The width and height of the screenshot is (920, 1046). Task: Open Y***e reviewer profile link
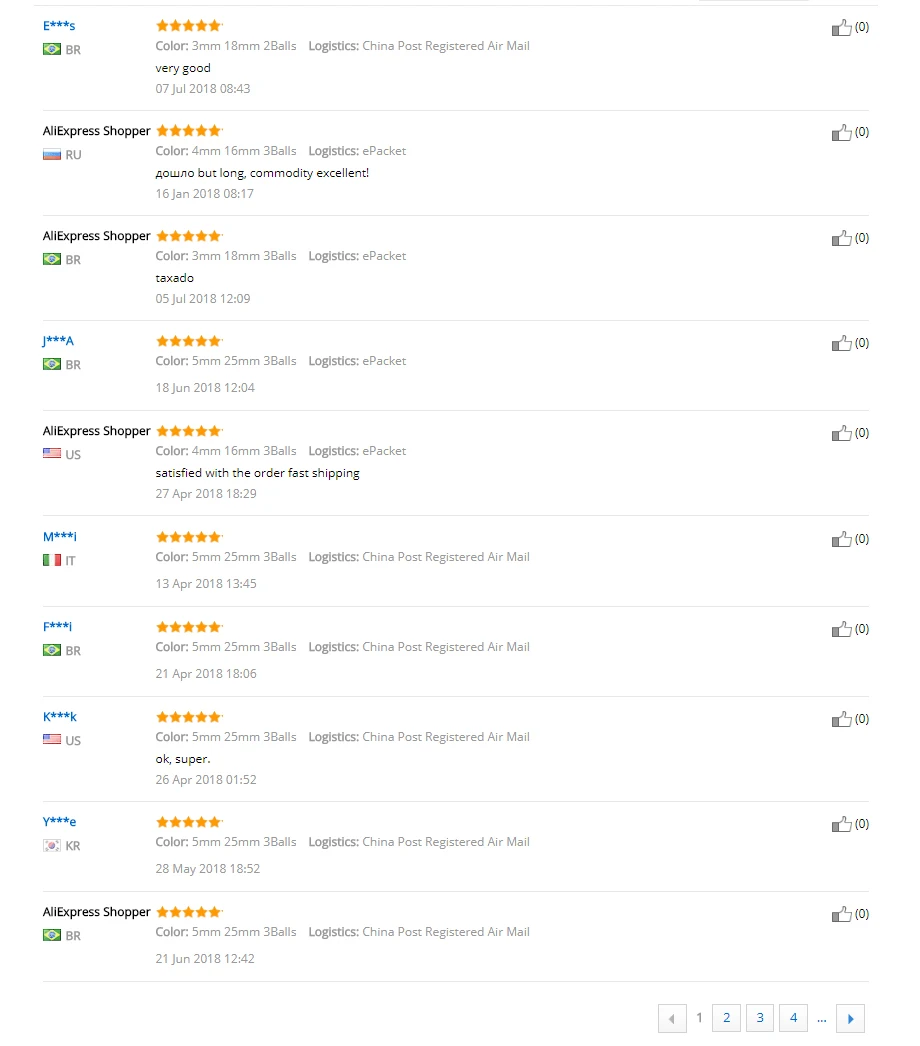tap(60, 821)
